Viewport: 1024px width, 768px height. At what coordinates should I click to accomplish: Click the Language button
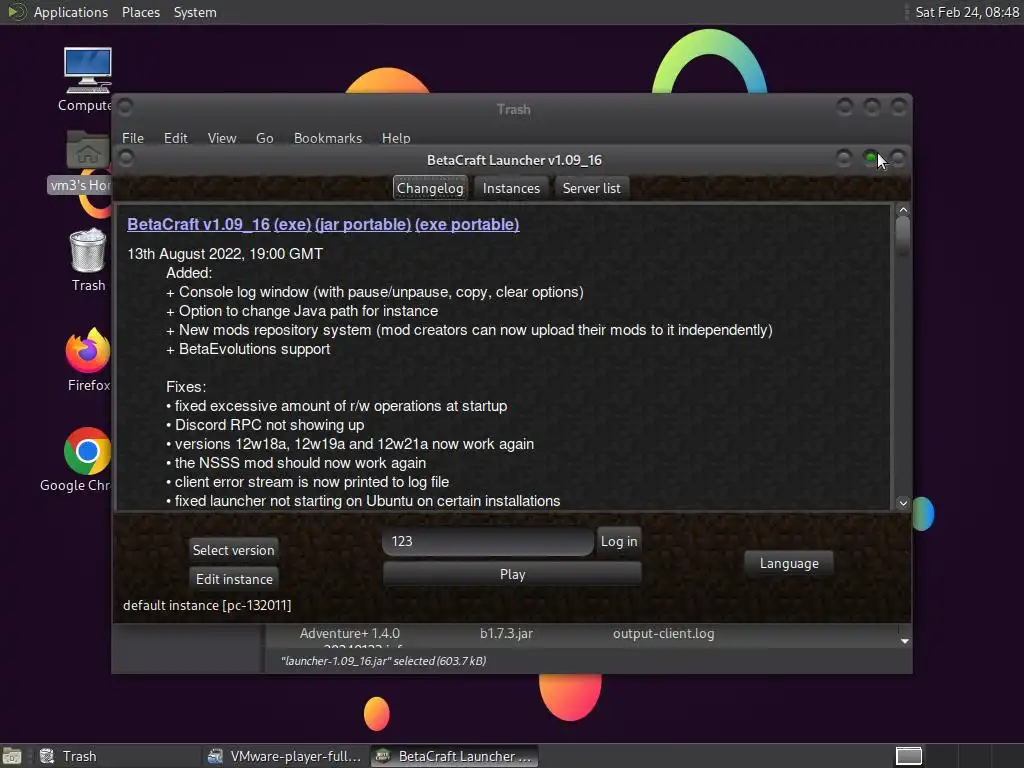pyautogui.click(x=789, y=563)
